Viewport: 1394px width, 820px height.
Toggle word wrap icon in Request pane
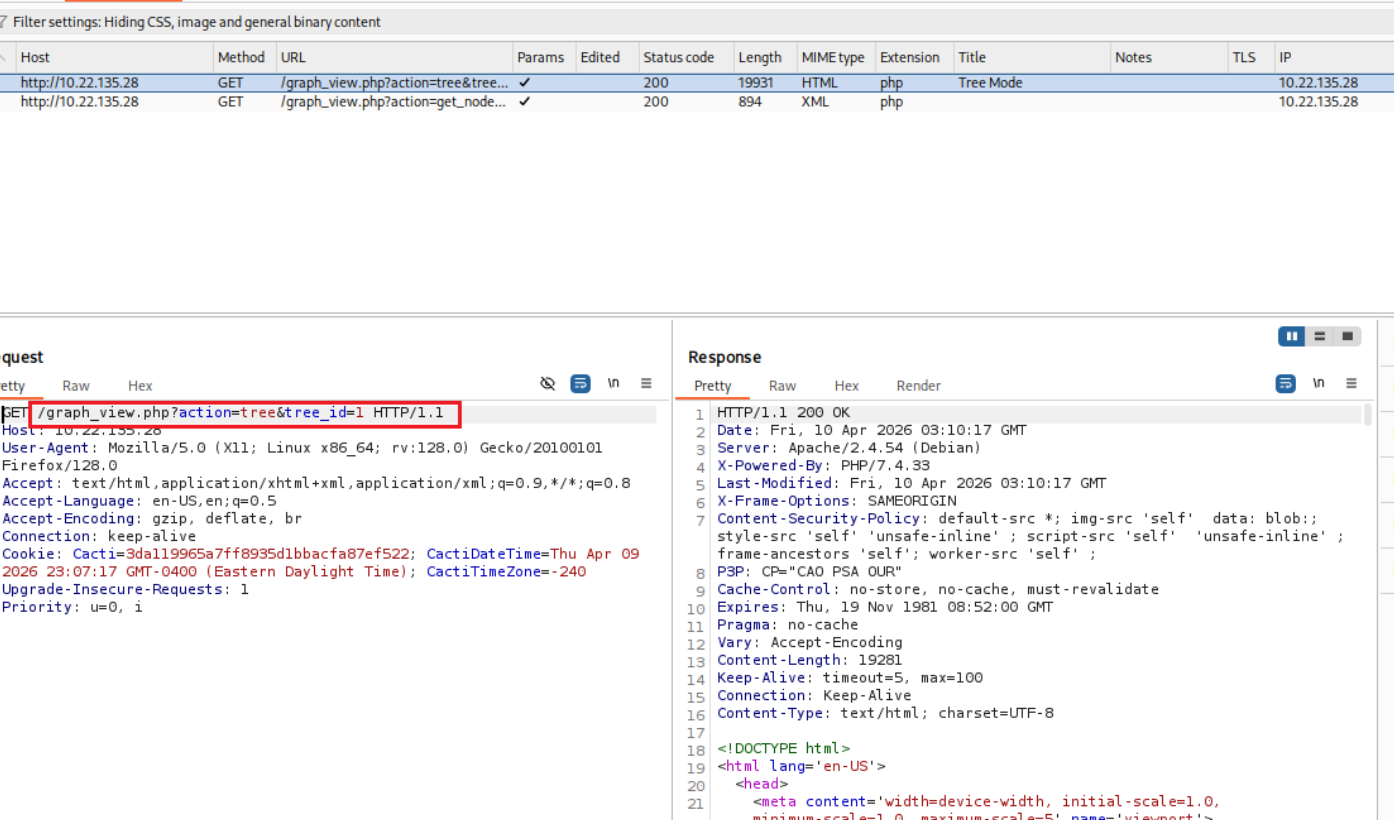(580, 384)
